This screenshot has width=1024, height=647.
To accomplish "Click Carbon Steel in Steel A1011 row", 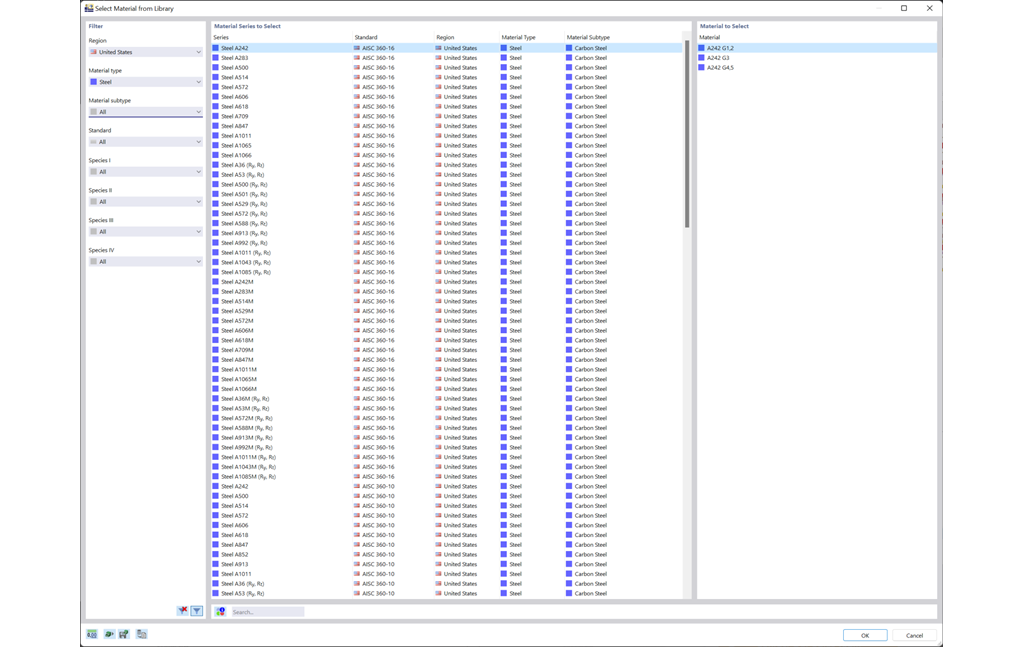I will click(x=590, y=136).
